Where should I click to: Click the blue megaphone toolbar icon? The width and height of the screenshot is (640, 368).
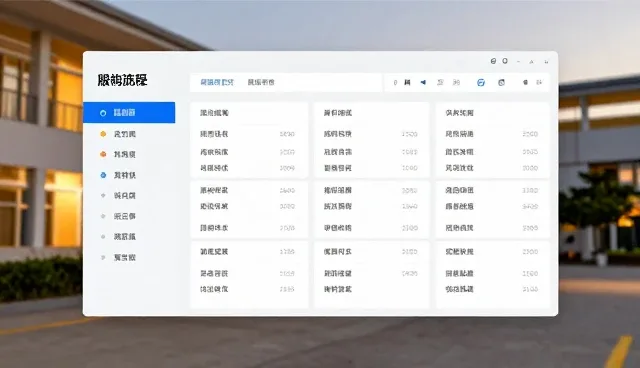(x=423, y=82)
